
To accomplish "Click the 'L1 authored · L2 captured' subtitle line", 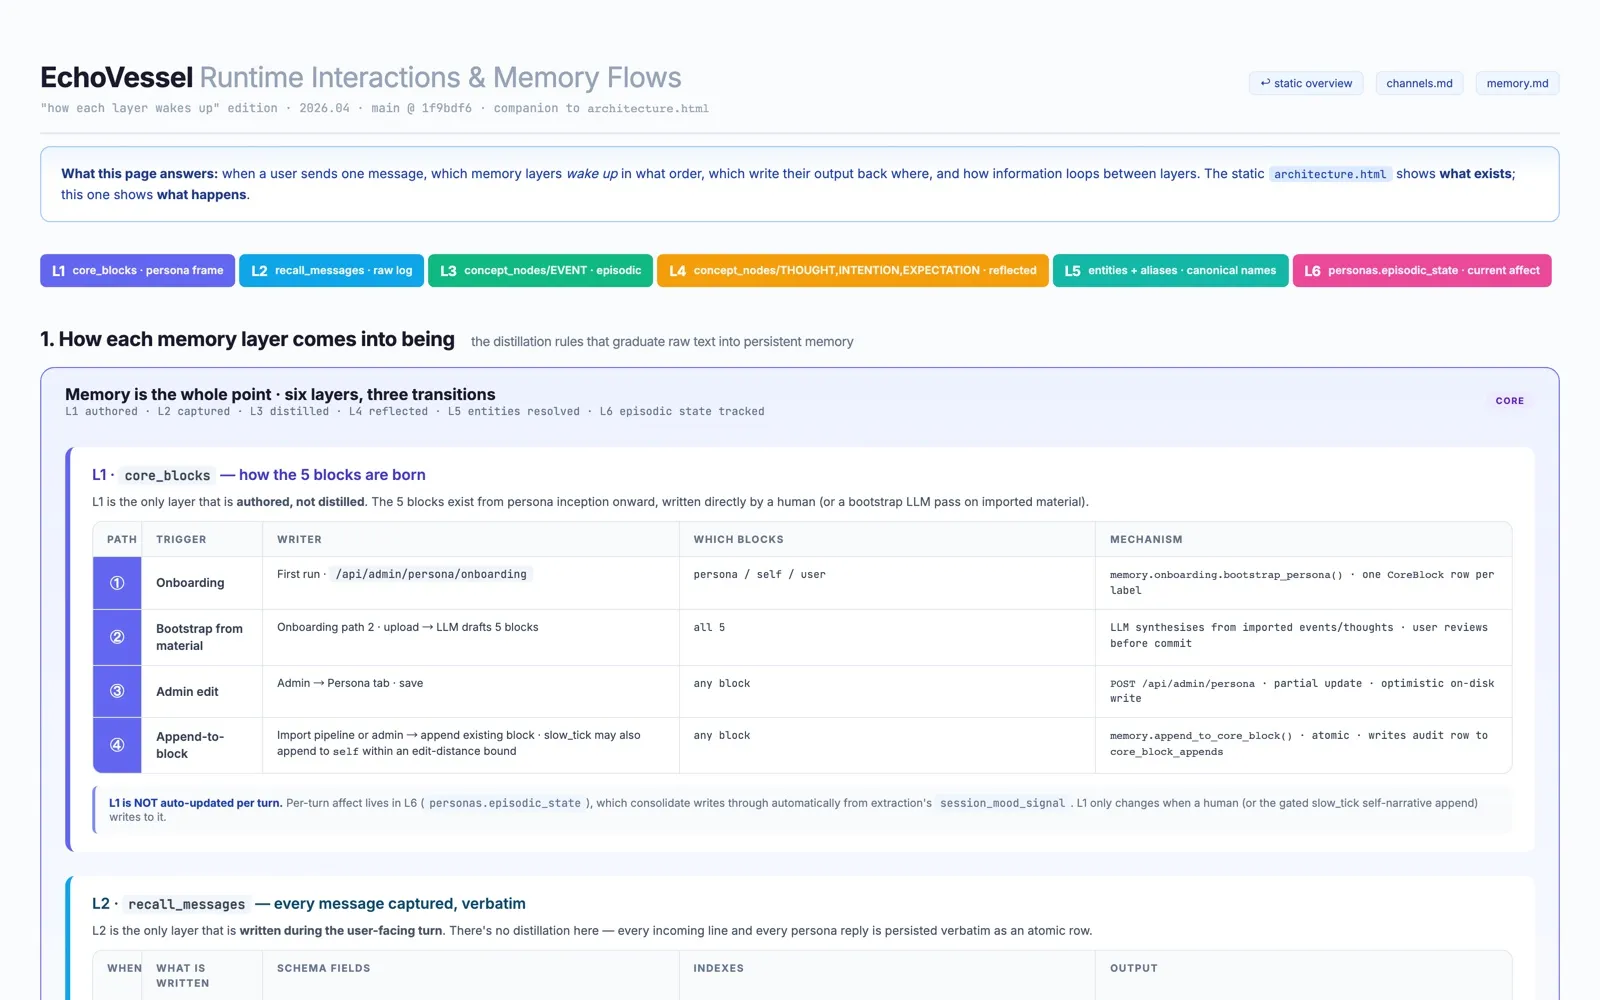I will click(x=415, y=411).
